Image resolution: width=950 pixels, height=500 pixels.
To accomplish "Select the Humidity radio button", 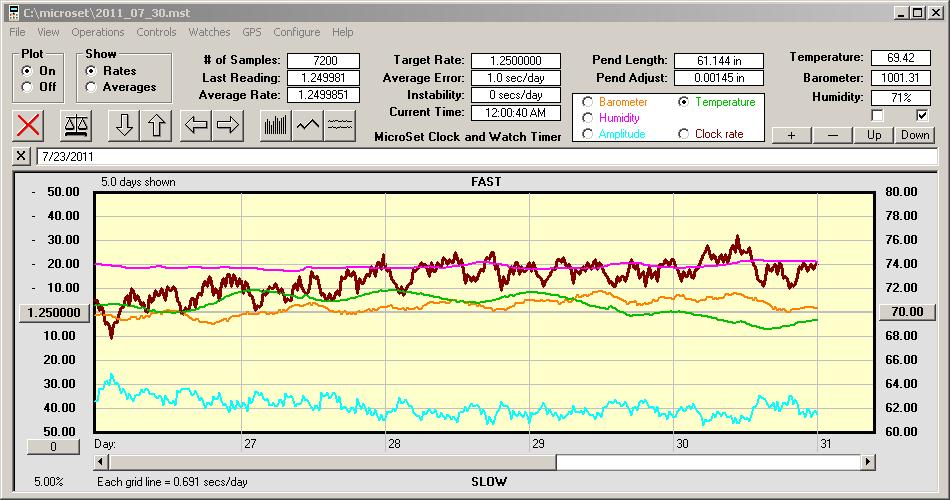I will coord(587,118).
